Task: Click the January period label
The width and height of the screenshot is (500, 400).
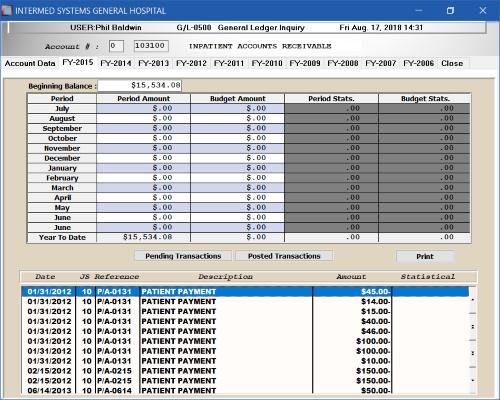Action: point(62,168)
